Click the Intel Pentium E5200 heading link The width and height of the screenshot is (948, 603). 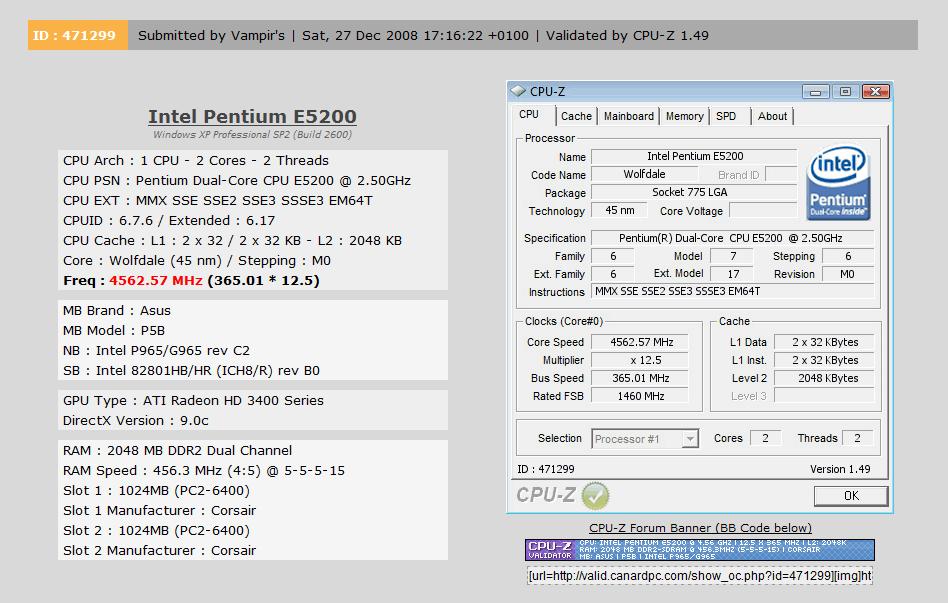(252, 116)
